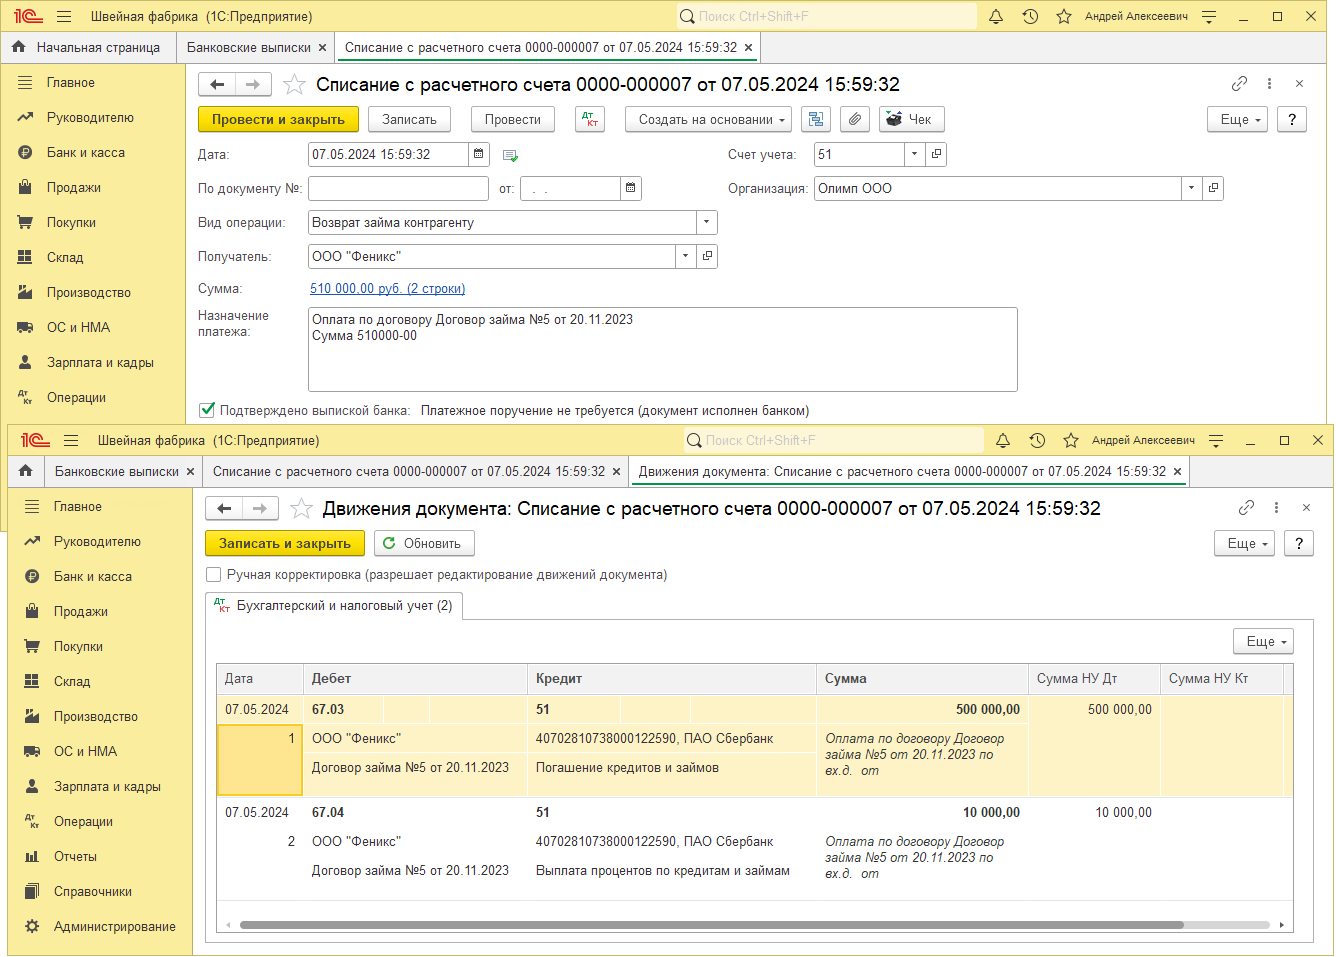Open the '510 000,00 руб. (2 строки)' link

tap(387, 288)
